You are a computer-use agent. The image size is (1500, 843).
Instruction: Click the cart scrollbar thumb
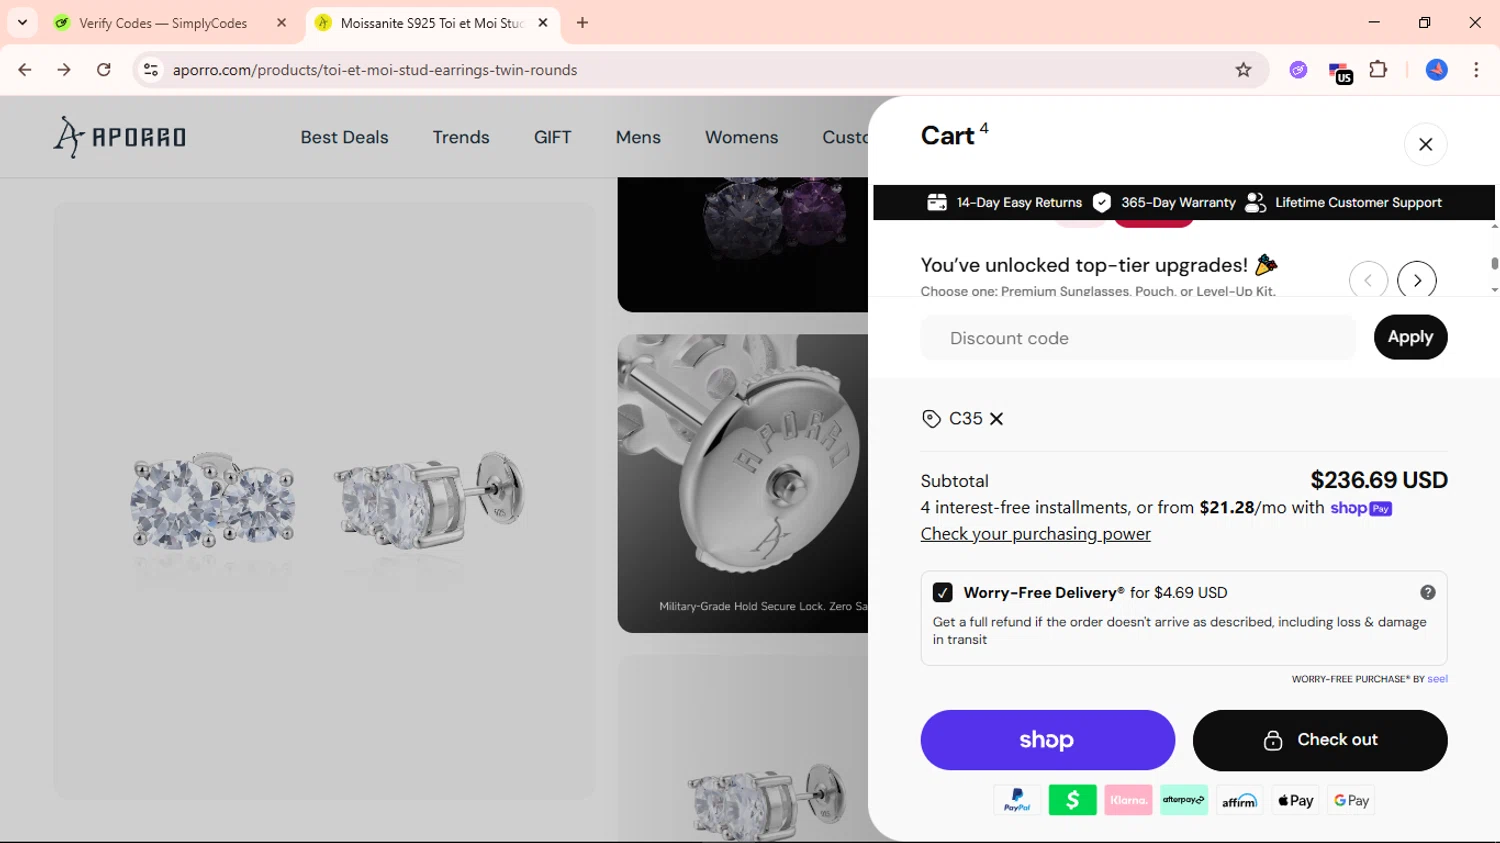click(x=1494, y=264)
